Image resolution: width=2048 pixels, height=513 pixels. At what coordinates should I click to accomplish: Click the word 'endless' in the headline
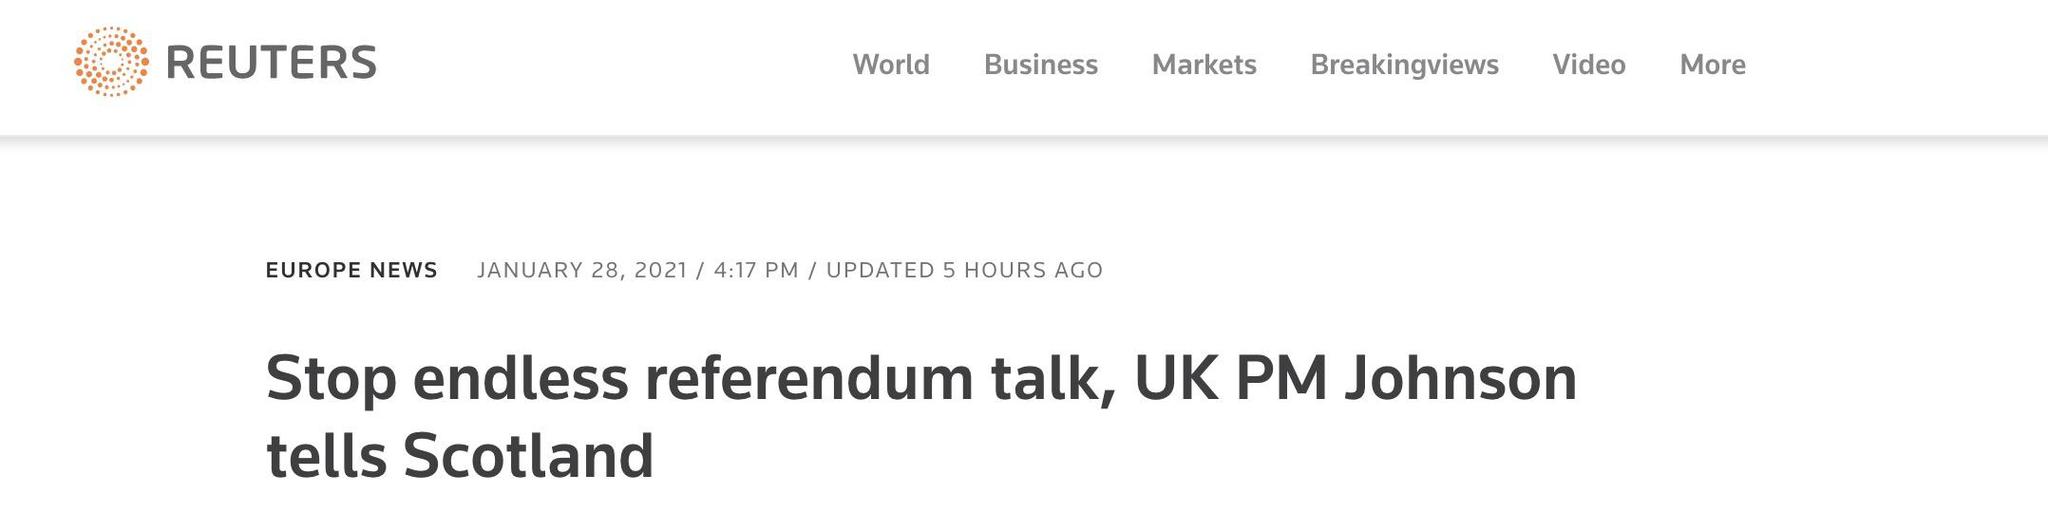(520, 379)
